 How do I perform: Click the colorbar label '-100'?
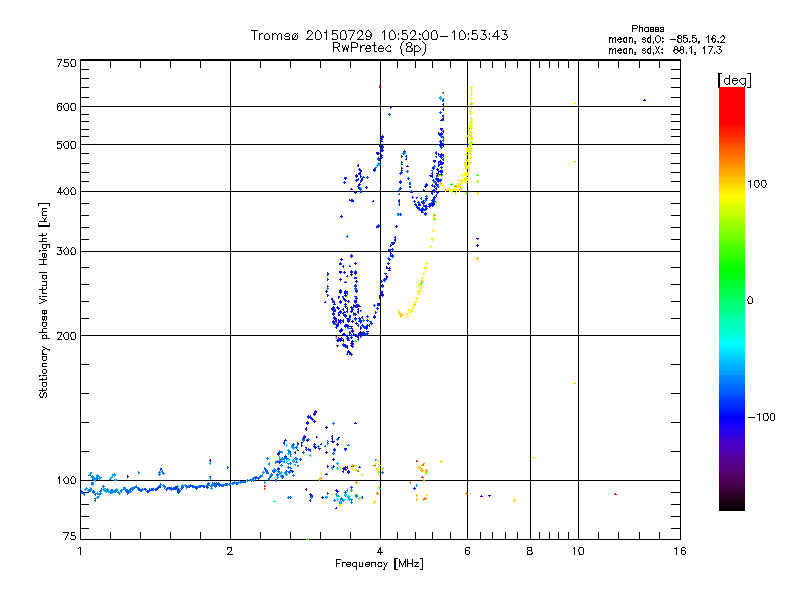tap(761, 417)
